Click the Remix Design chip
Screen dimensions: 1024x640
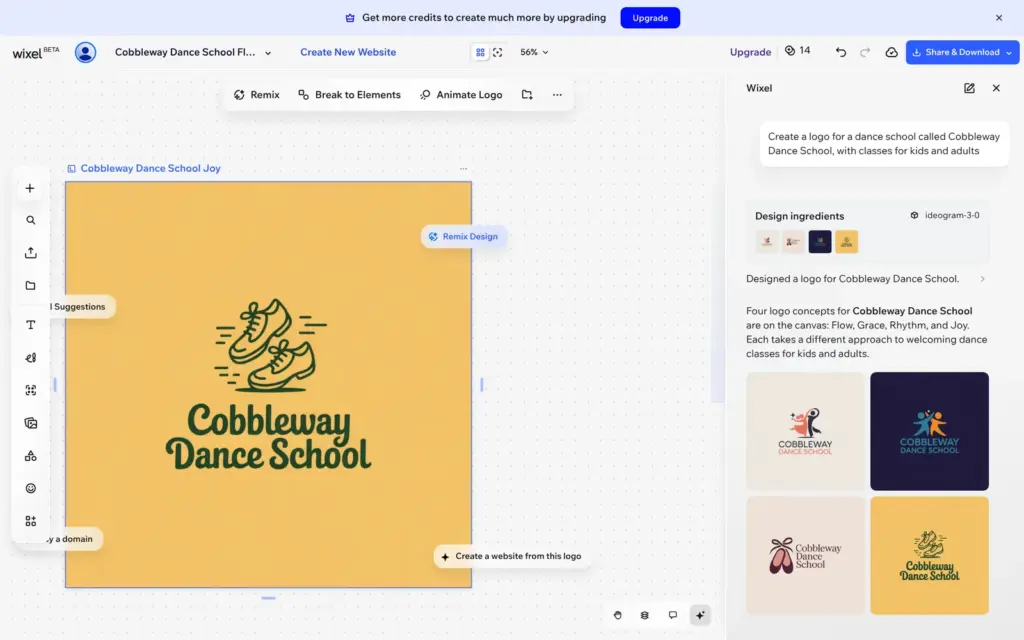pyautogui.click(x=464, y=236)
